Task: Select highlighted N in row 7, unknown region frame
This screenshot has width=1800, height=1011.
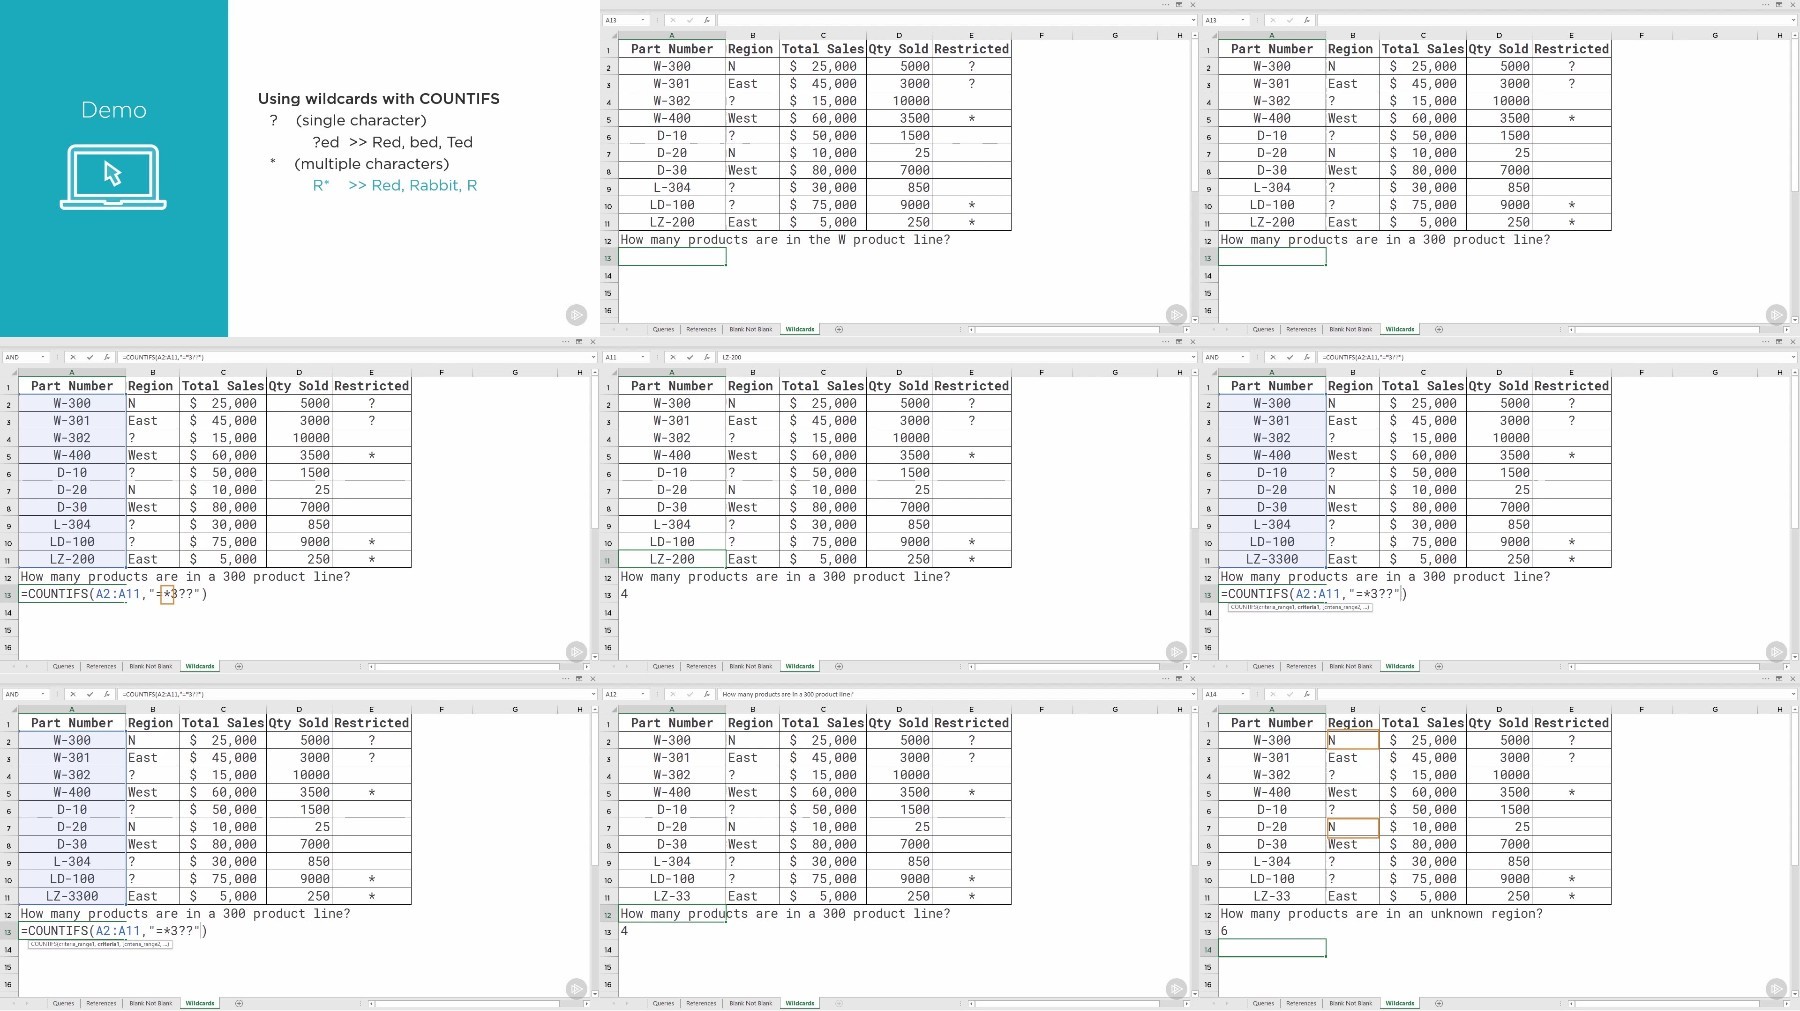Action: pos(1352,827)
